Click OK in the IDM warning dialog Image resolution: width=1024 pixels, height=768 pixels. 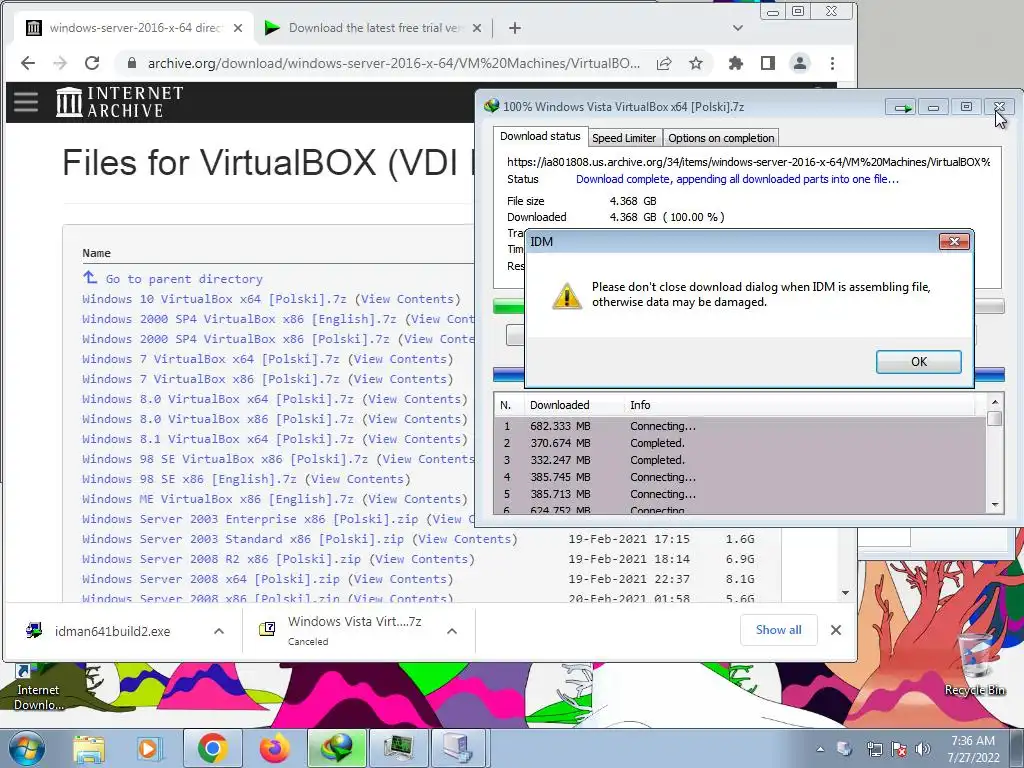[918, 362]
